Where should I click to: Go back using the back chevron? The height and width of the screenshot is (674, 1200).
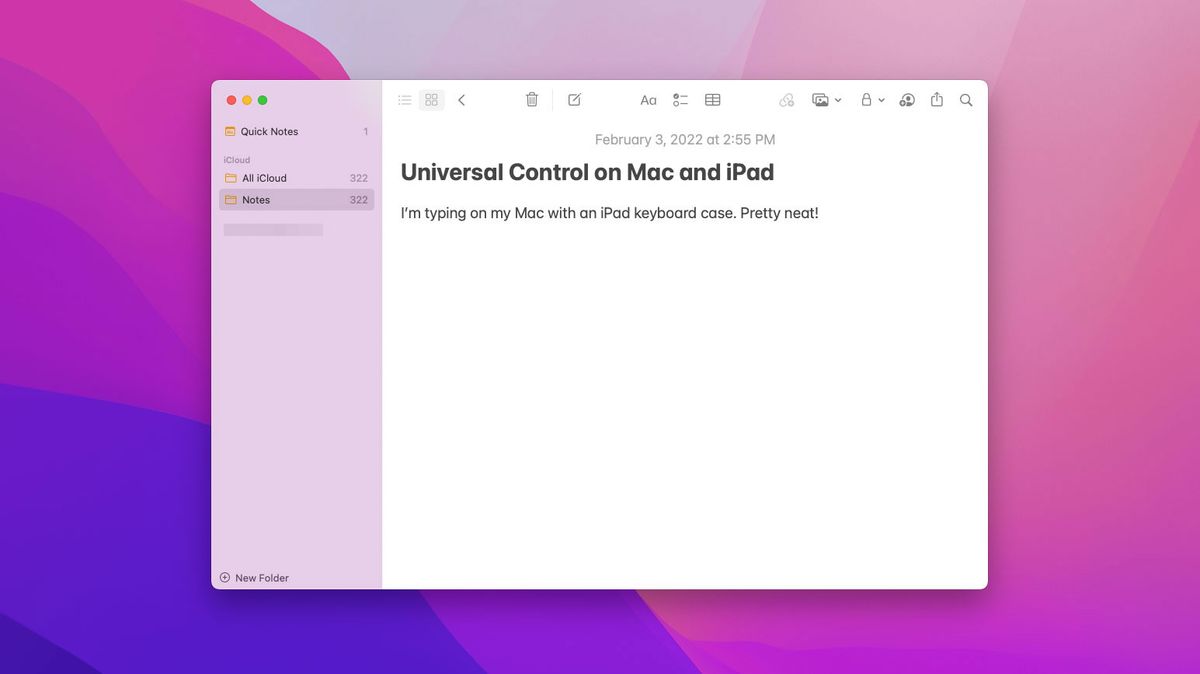[461, 100]
